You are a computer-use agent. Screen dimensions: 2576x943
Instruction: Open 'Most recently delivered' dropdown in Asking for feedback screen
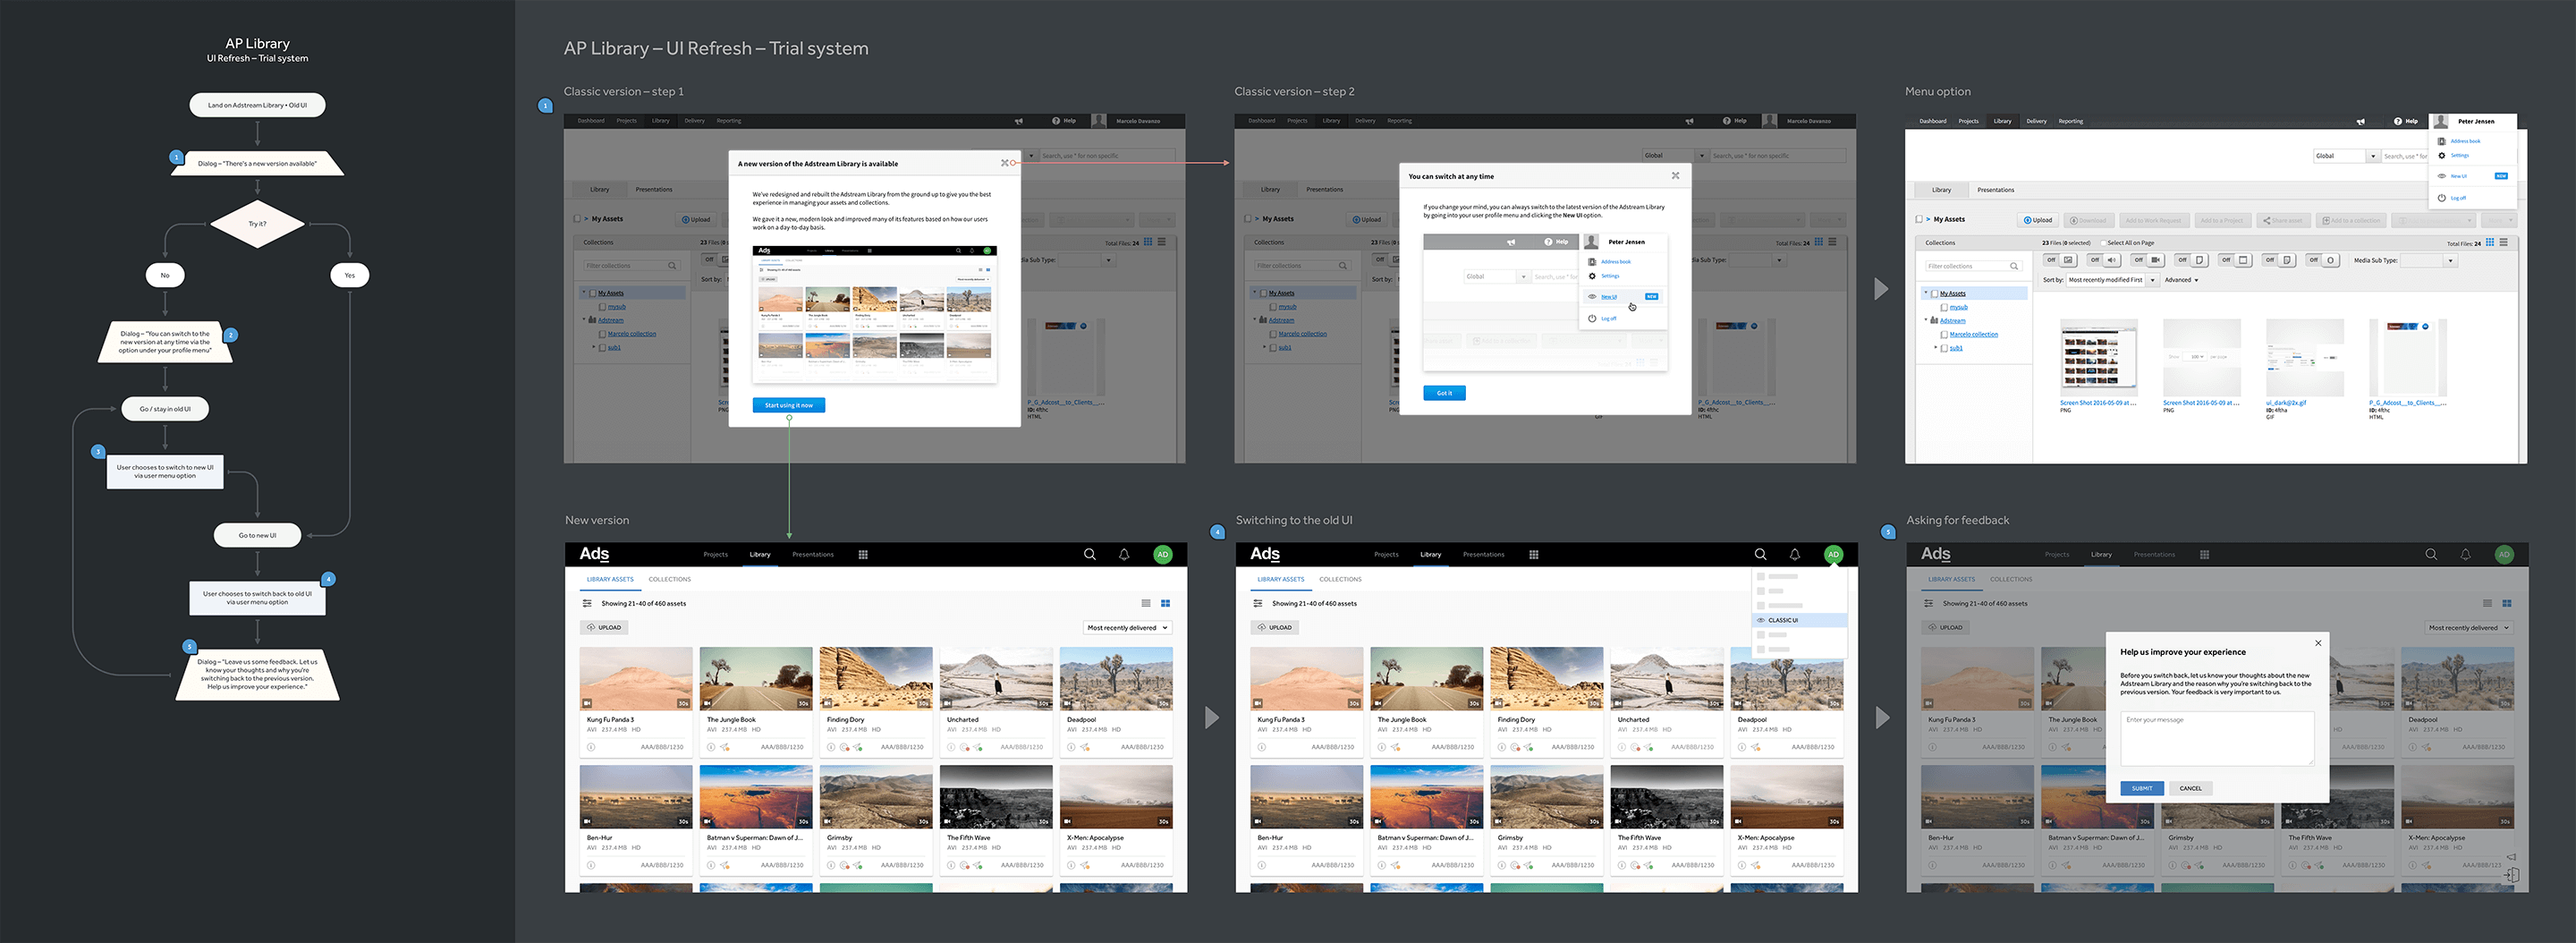(2468, 628)
